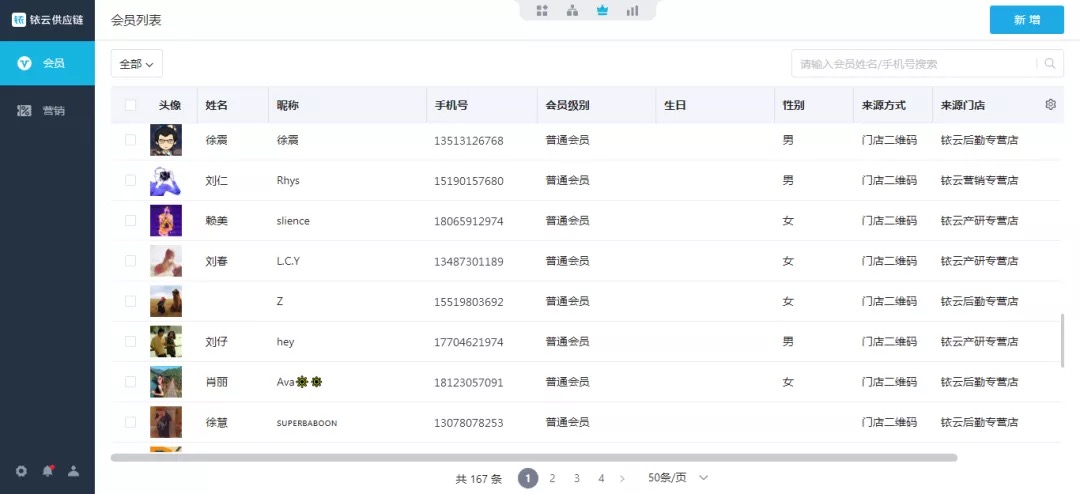
Task: Open settings gear at sidebar bottom
Action: pos(21,471)
